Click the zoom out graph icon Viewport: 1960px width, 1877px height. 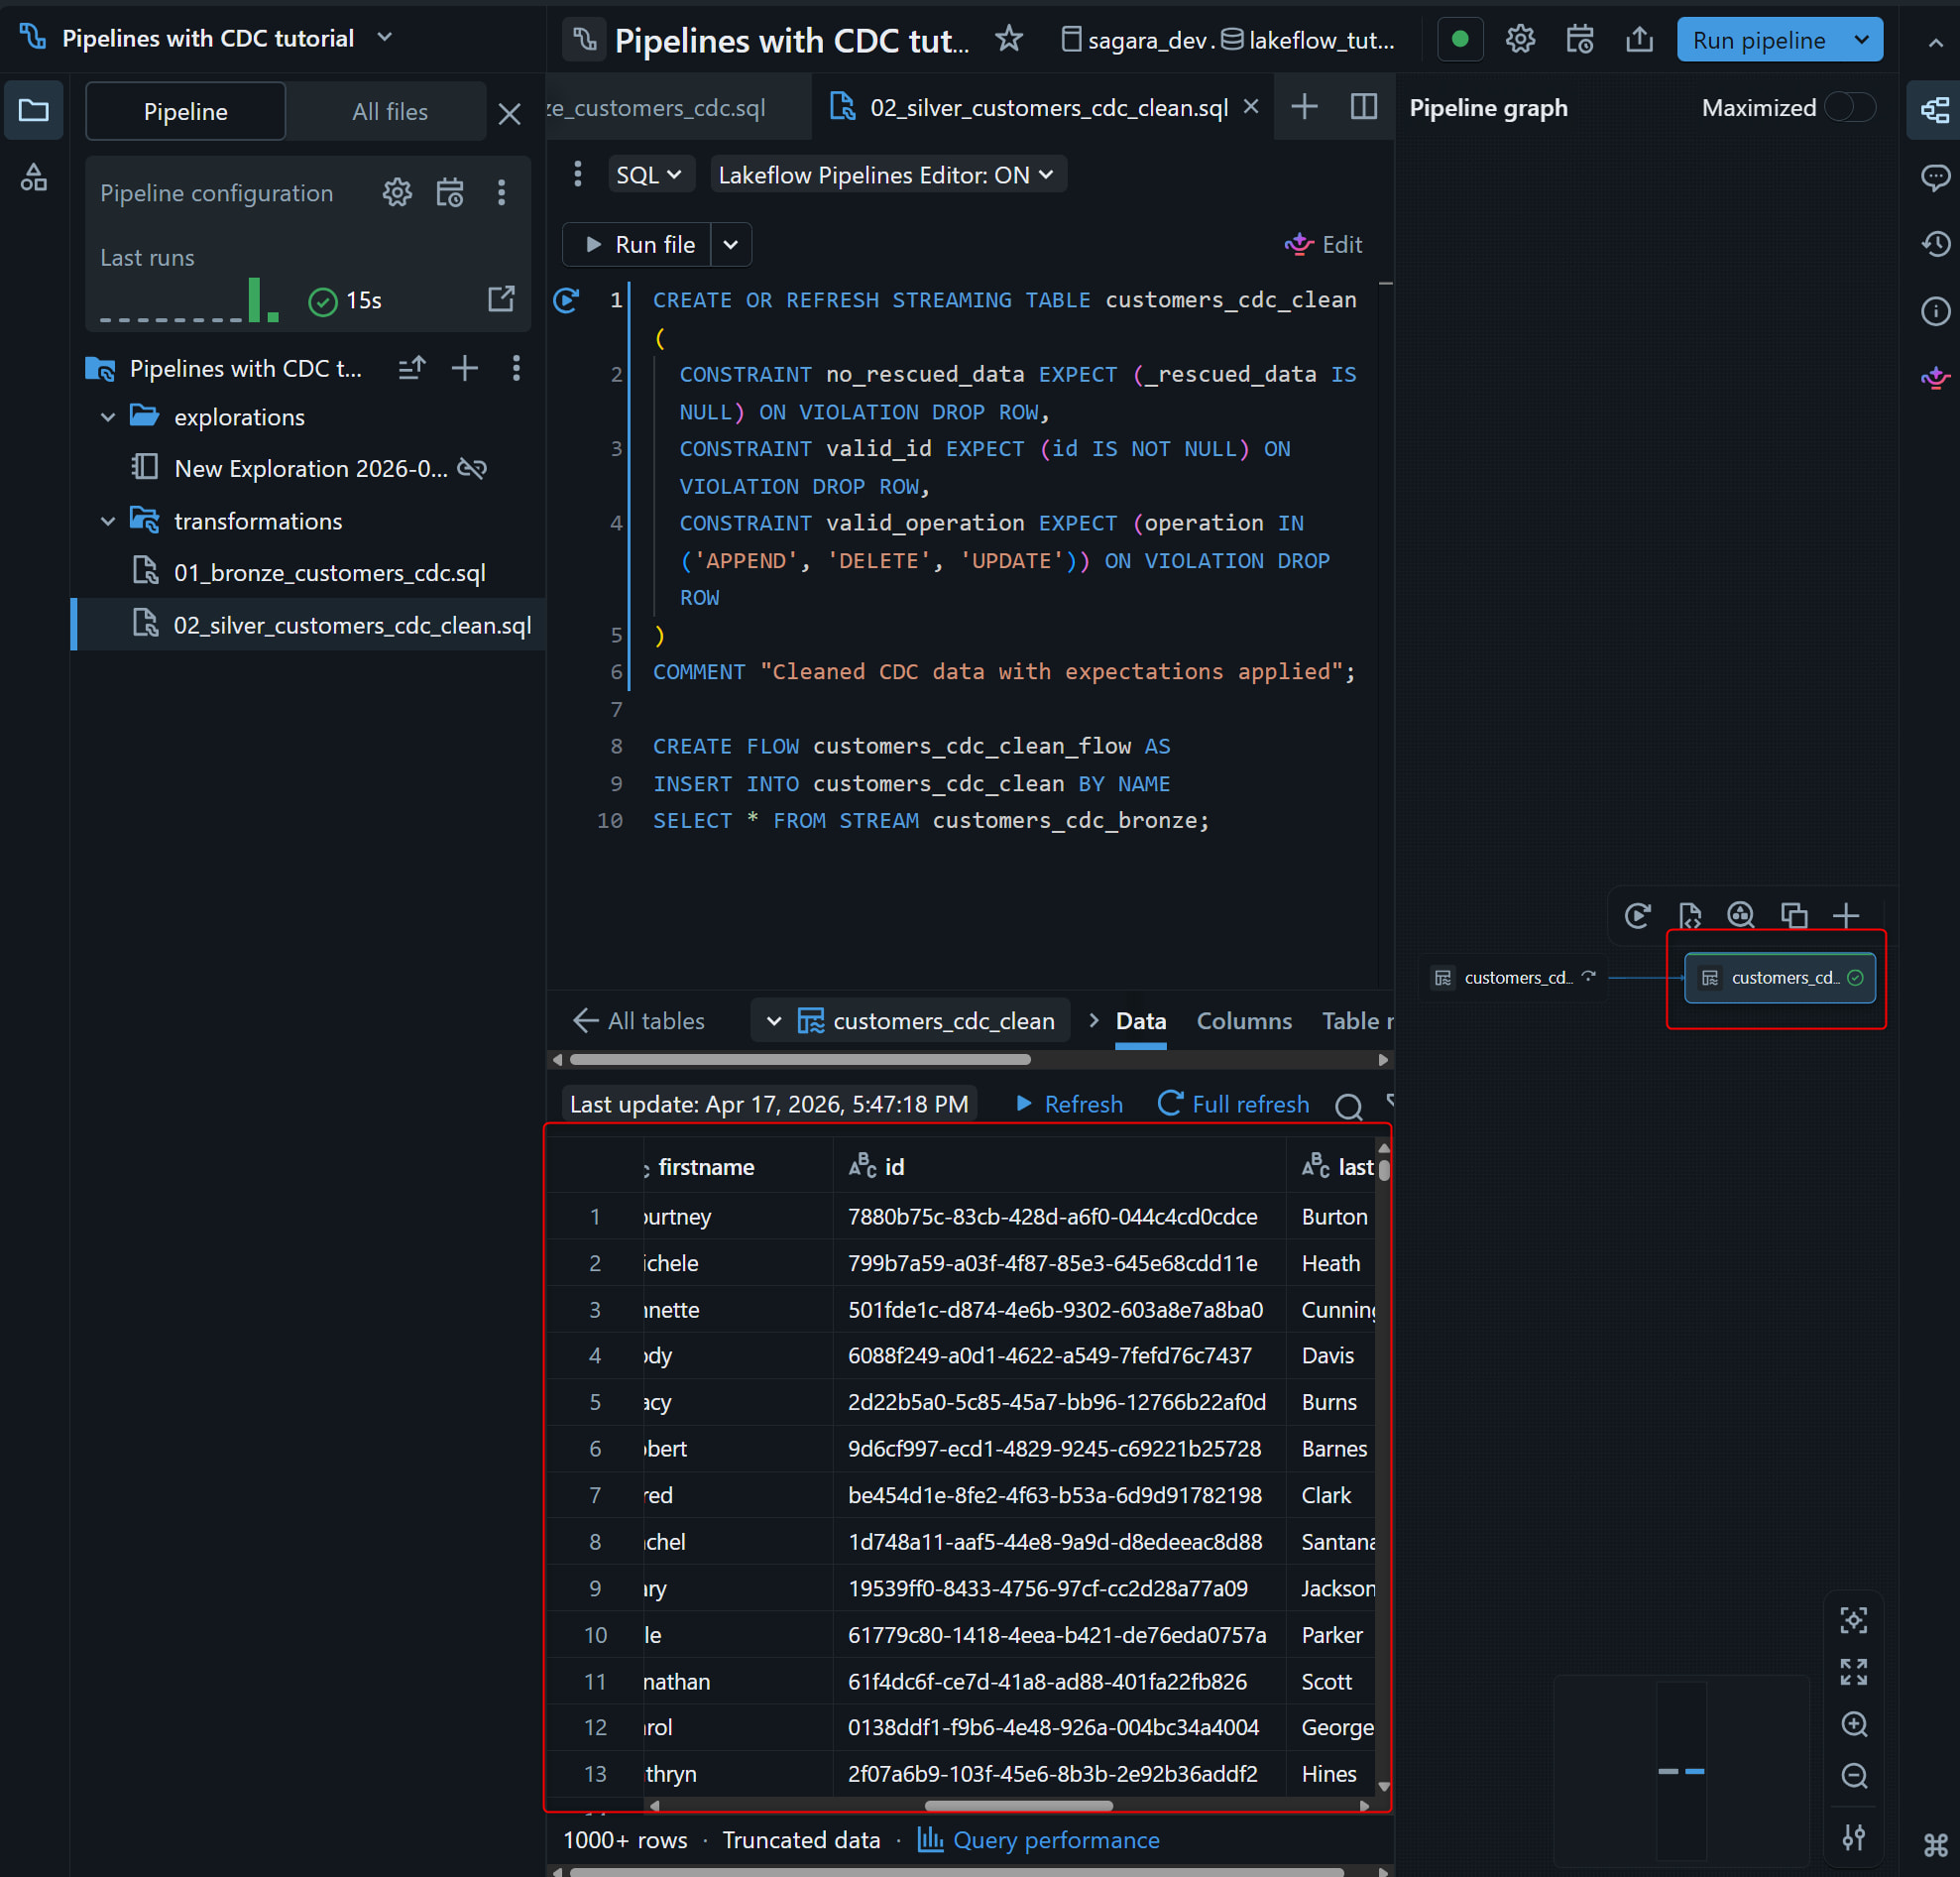point(1853,1776)
